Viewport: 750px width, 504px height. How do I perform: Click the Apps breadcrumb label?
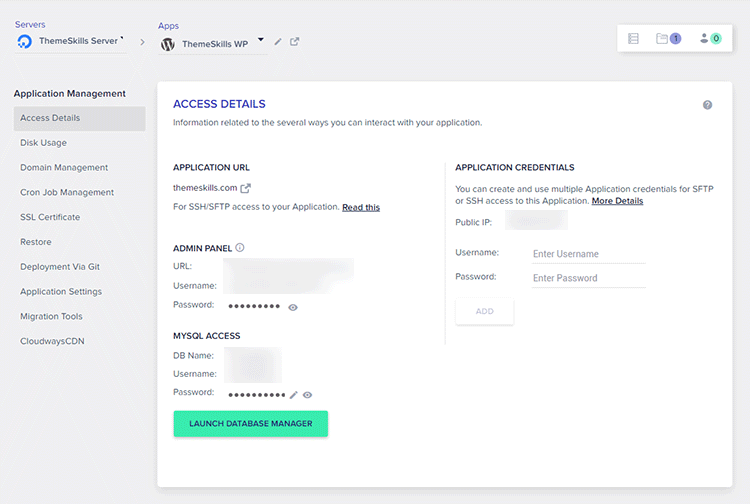(x=168, y=26)
